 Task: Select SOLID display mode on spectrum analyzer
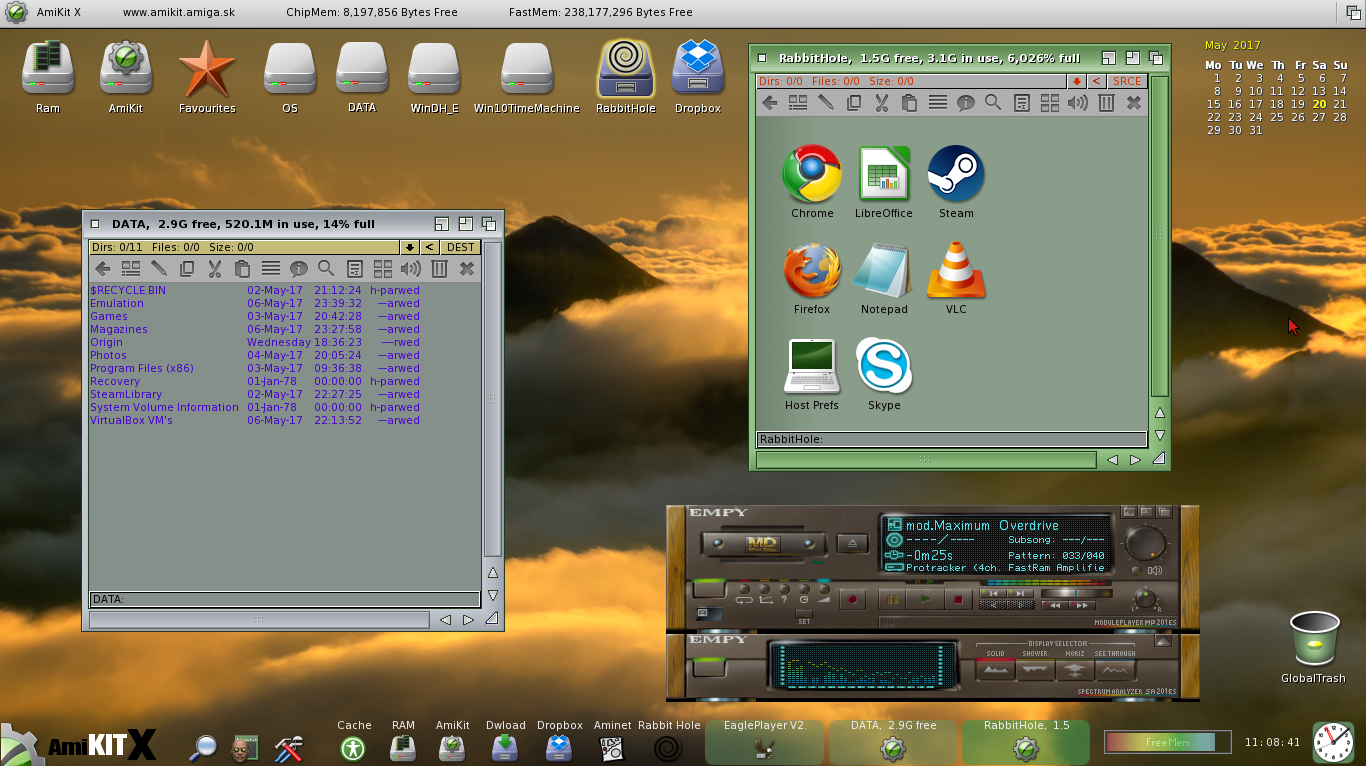tap(996, 670)
